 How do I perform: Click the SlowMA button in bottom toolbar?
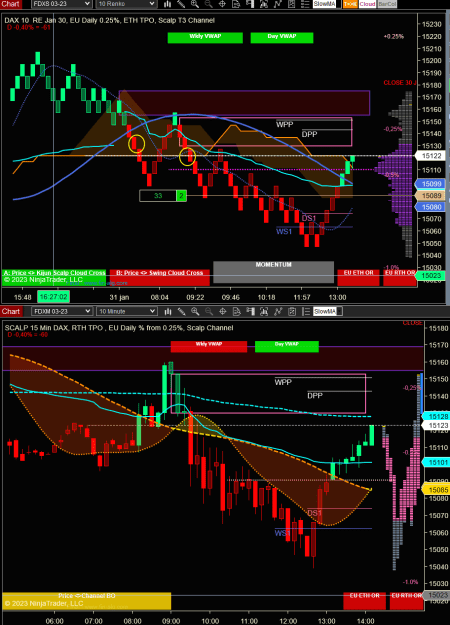pyautogui.click(x=325, y=311)
